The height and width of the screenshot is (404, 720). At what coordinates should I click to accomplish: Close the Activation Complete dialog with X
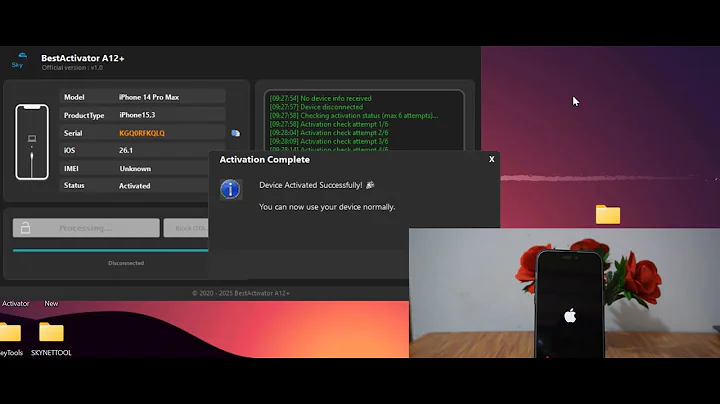click(x=491, y=159)
